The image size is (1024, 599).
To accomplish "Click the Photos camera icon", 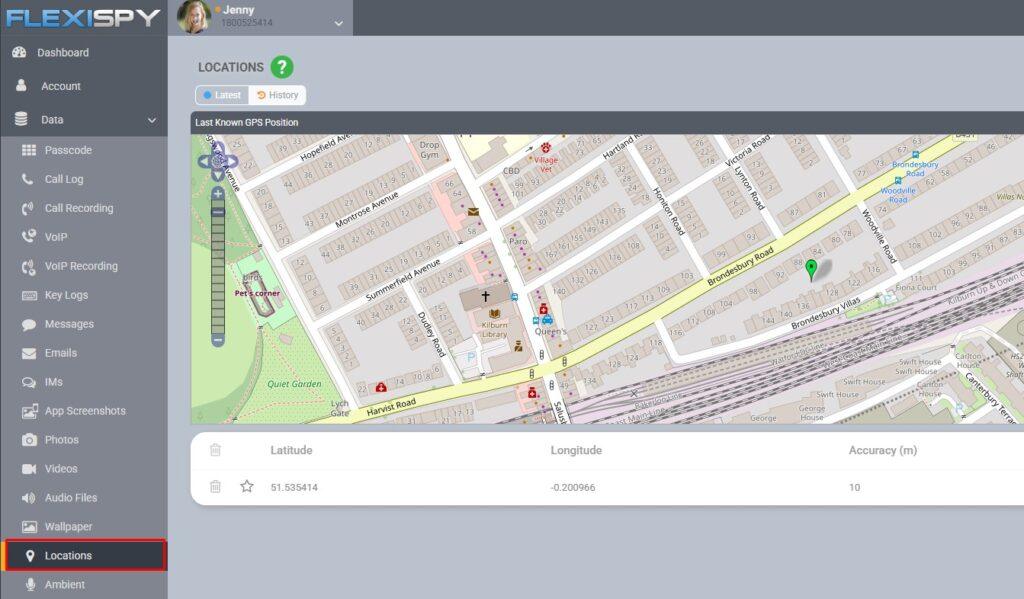I will (29, 440).
